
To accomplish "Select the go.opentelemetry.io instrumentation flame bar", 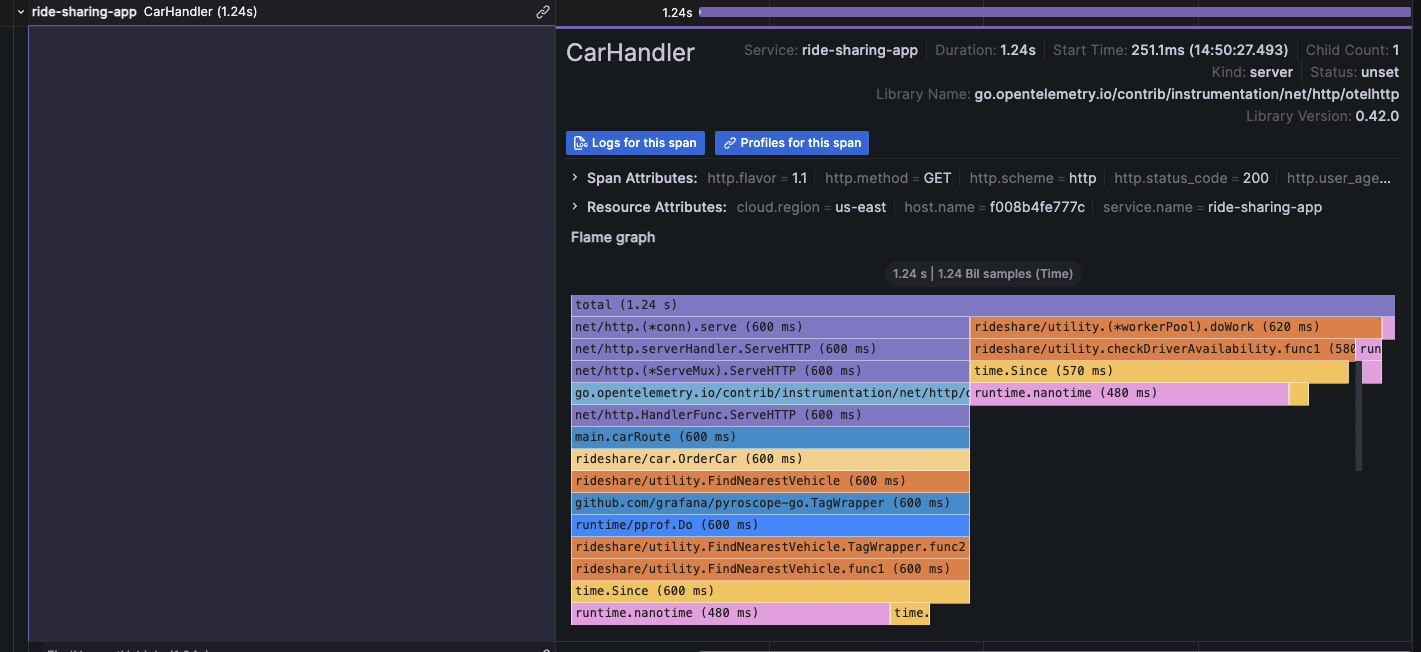I will coord(770,393).
